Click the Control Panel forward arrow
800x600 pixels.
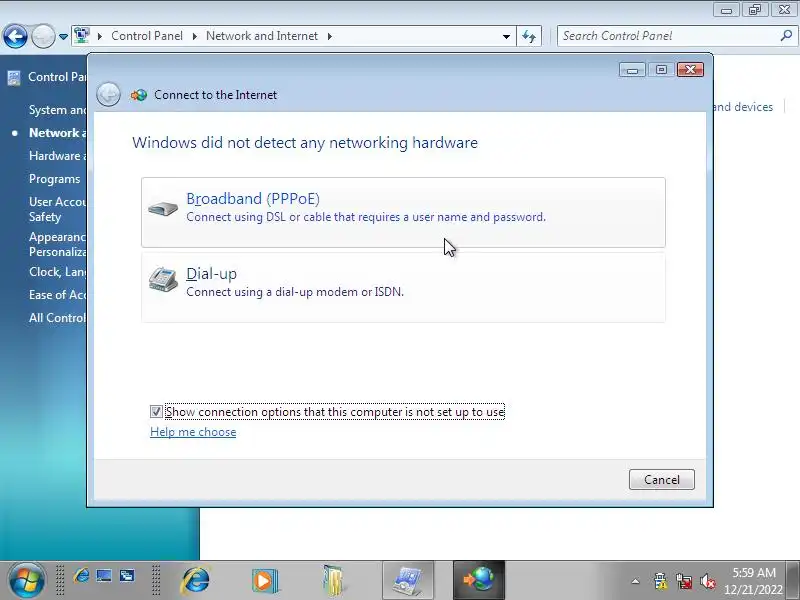[x=43, y=36]
